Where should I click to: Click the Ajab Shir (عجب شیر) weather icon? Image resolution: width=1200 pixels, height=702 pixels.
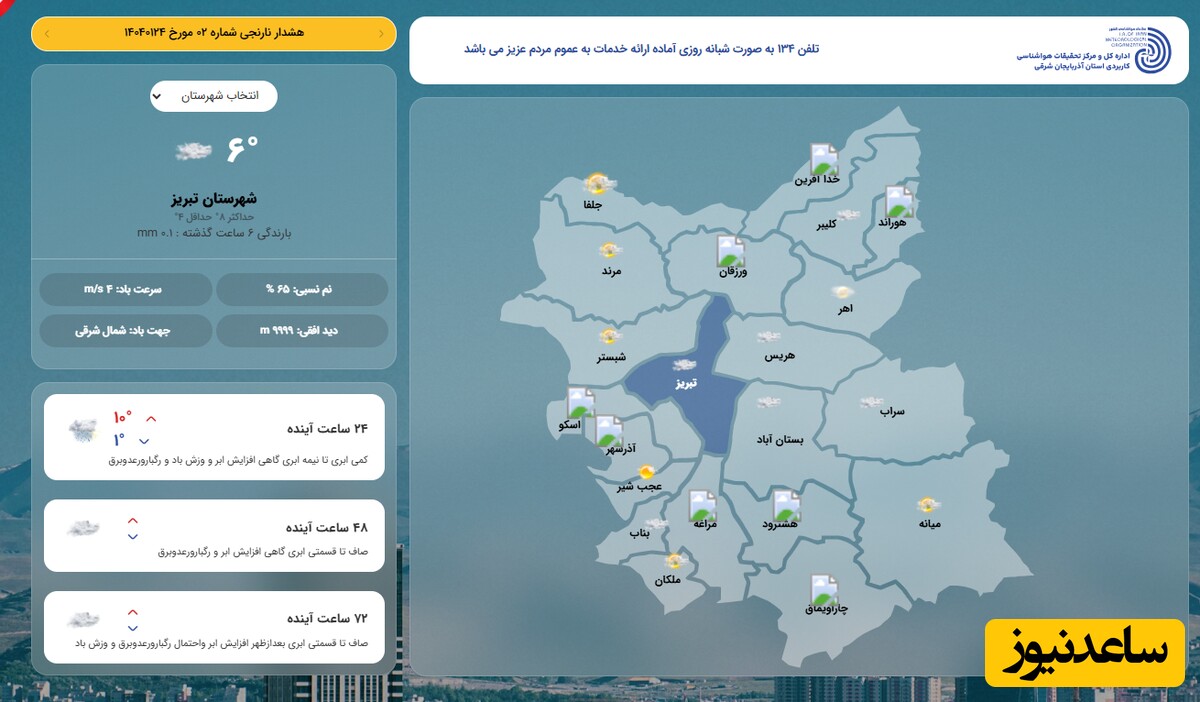point(647,471)
